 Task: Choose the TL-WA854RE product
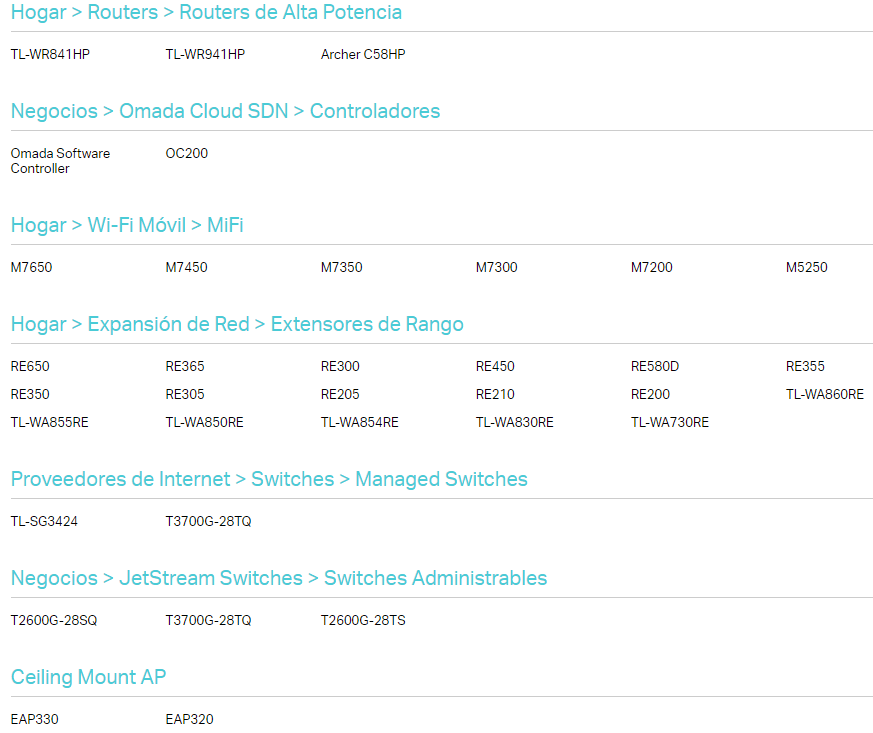tap(360, 422)
